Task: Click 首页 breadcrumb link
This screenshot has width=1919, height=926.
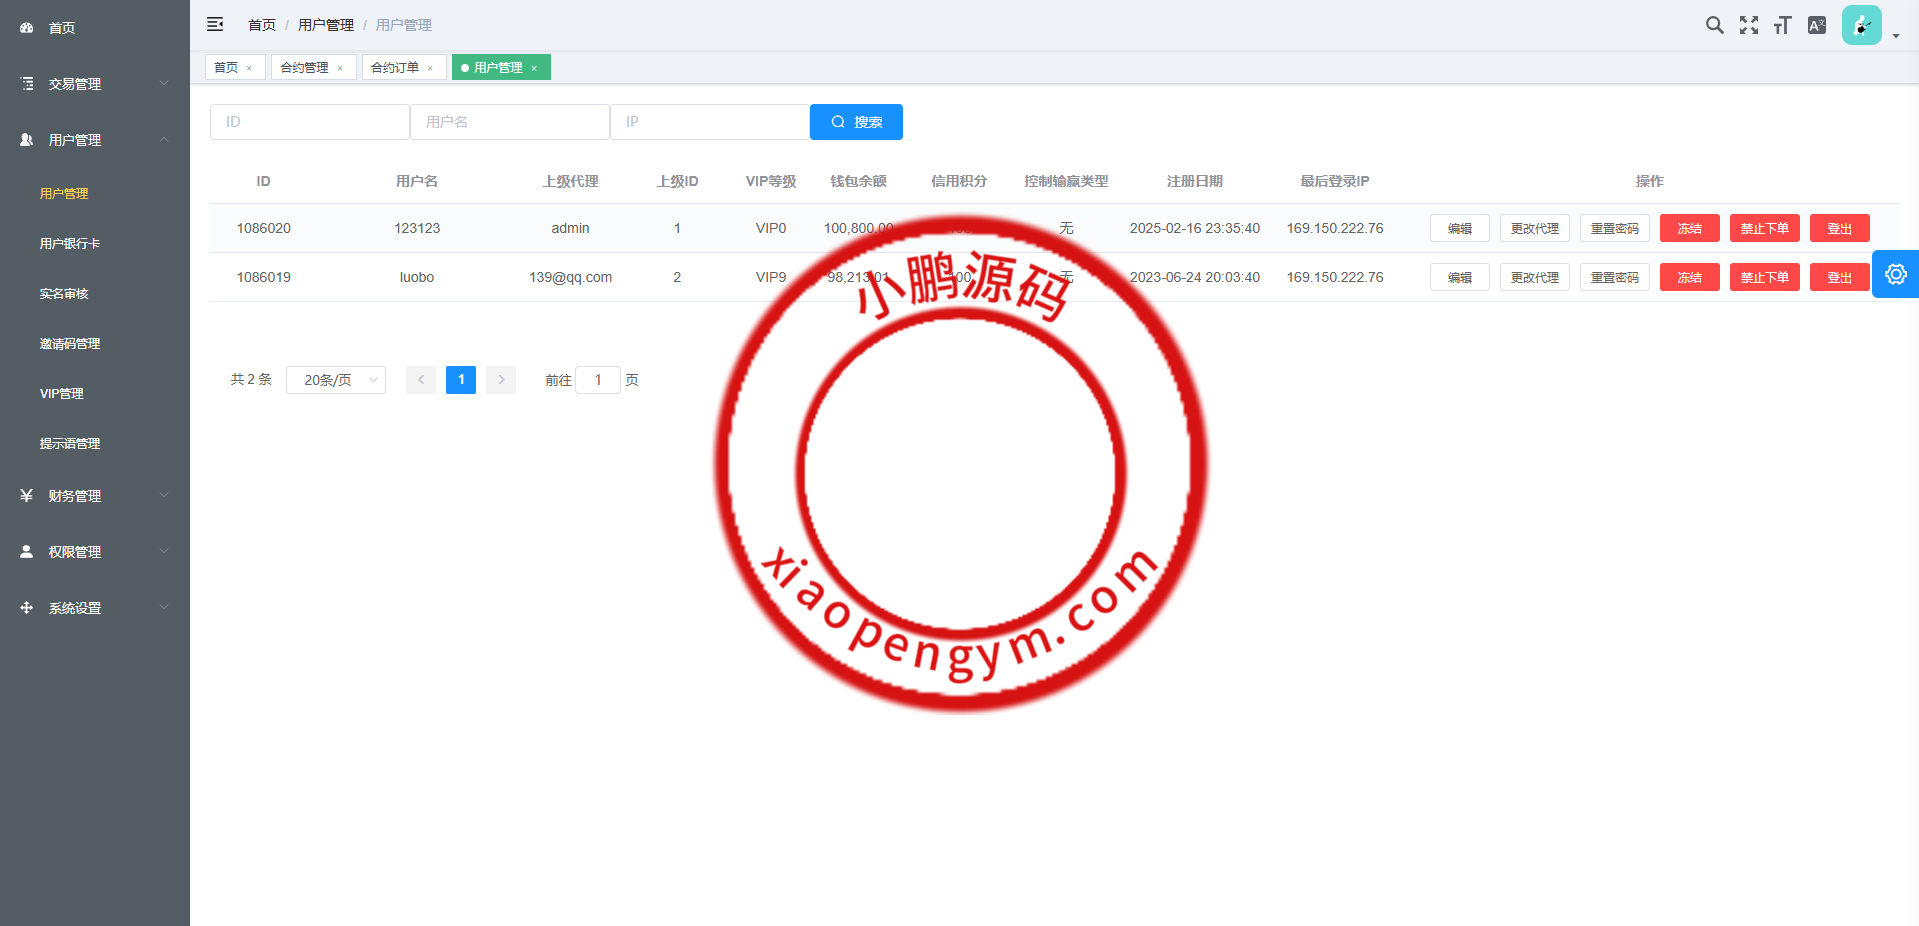Action: point(262,25)
